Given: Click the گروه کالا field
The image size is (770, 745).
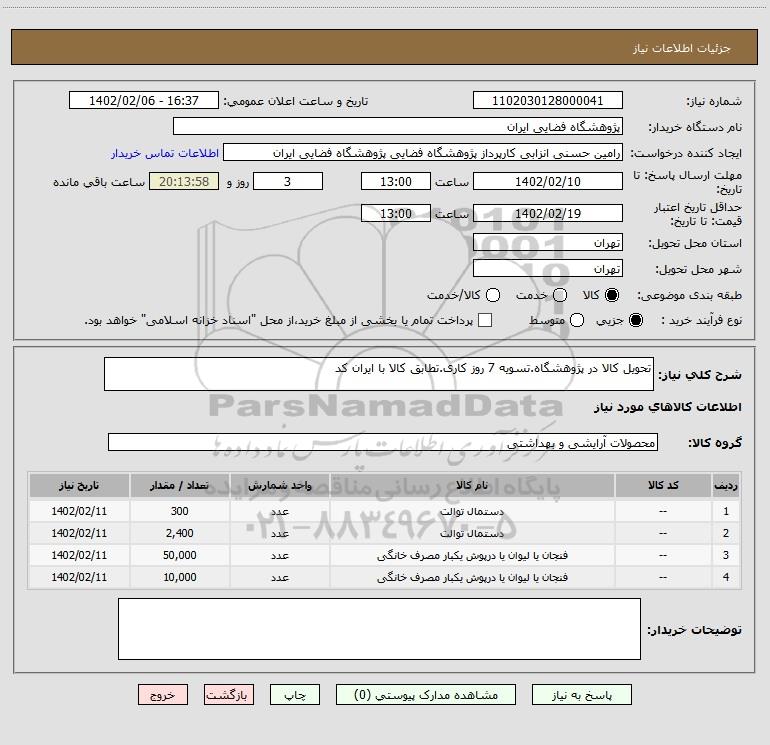Looking at the screenshot, I should 383,442.
